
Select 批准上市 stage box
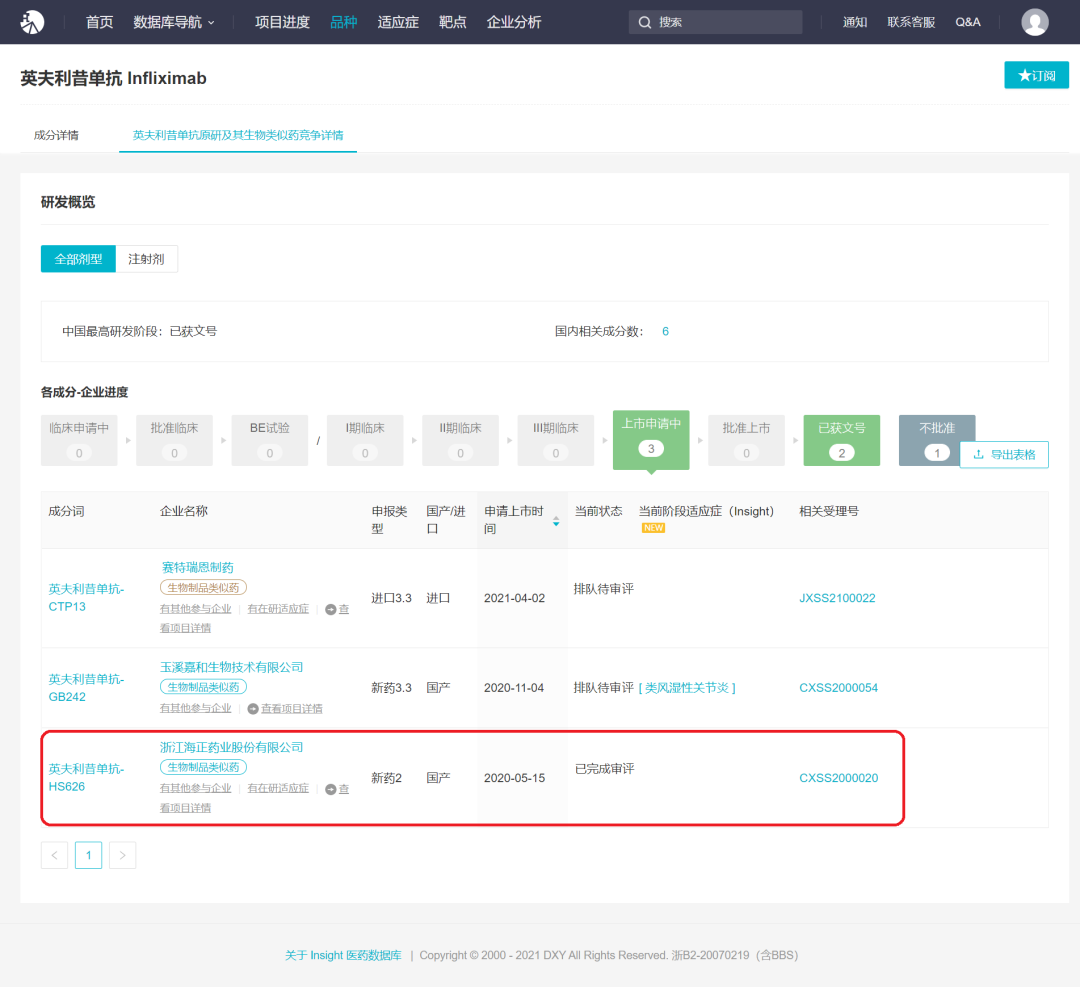click(x=746, y=440)
